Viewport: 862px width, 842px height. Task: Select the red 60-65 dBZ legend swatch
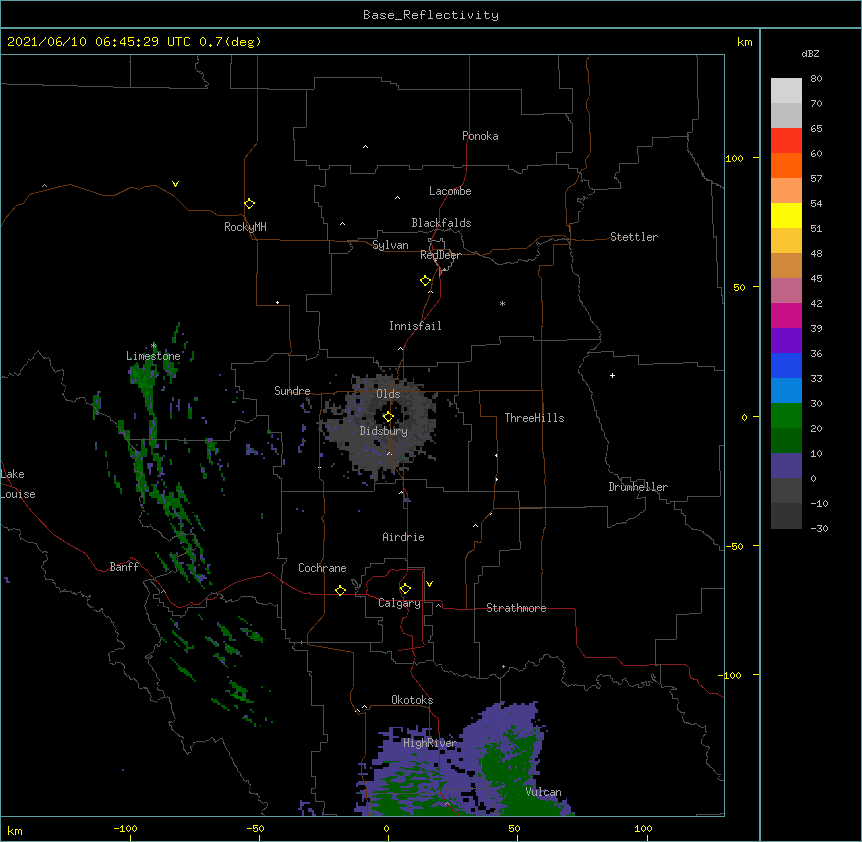(786, 141)
